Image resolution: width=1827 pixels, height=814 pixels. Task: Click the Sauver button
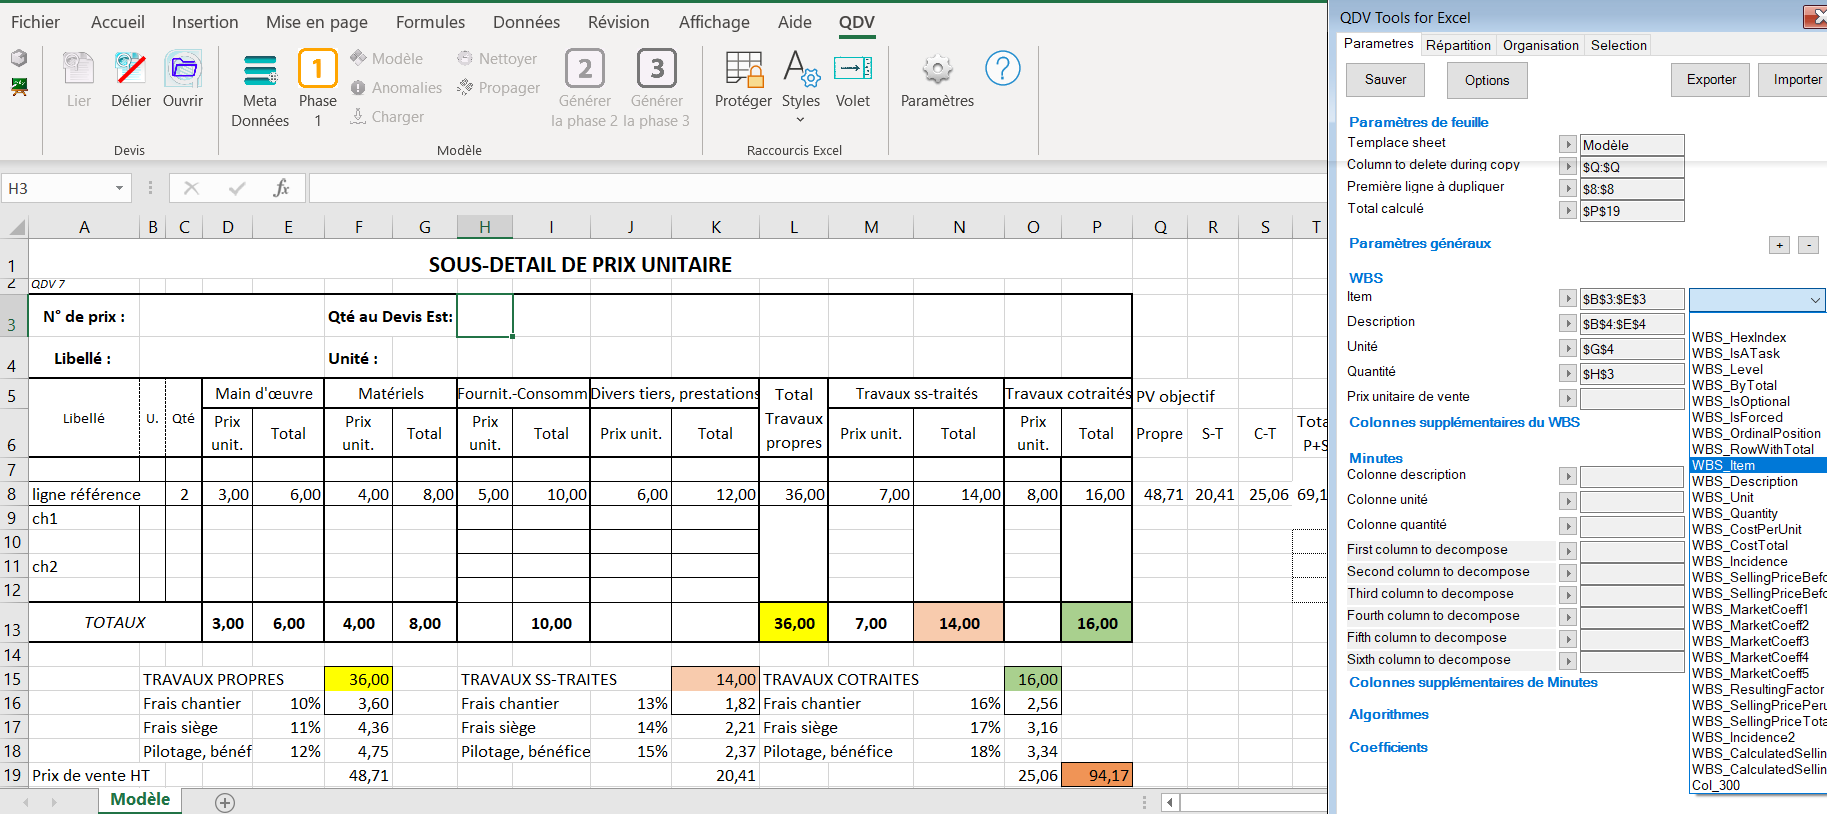tap(1385, 80)
